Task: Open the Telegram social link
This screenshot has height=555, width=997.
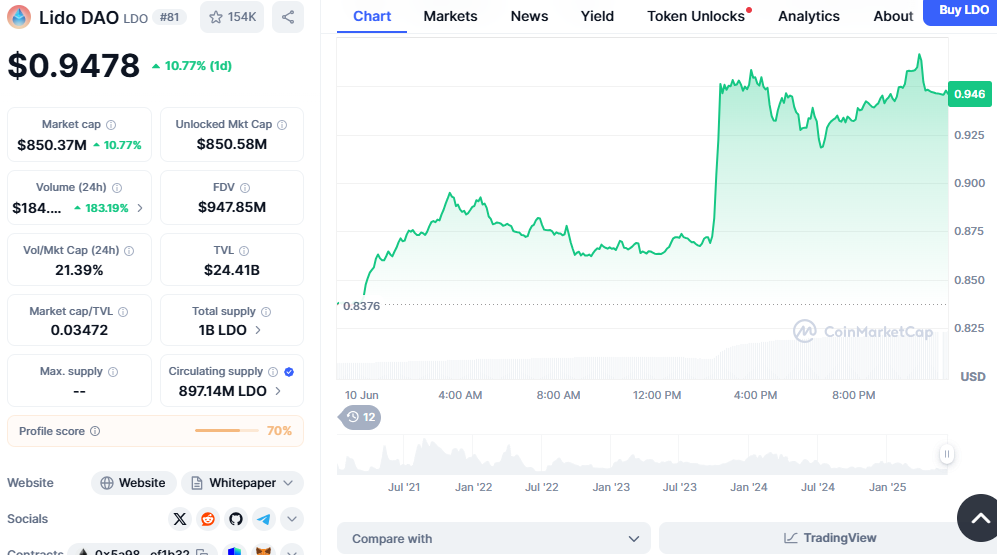Action: [x=263, y=519]
